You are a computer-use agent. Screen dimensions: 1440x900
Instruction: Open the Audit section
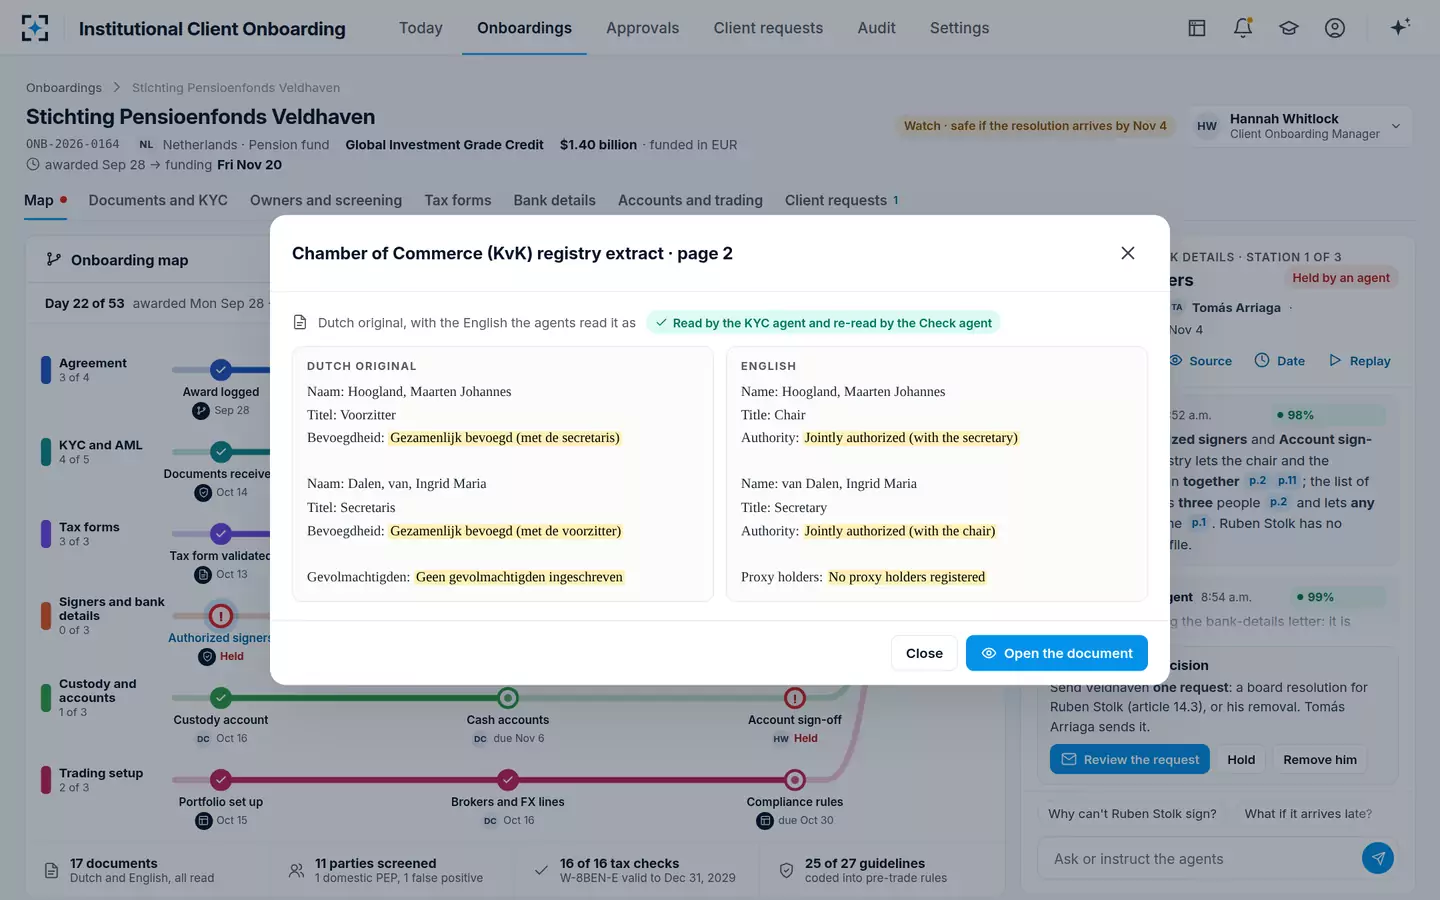[876, 28]
